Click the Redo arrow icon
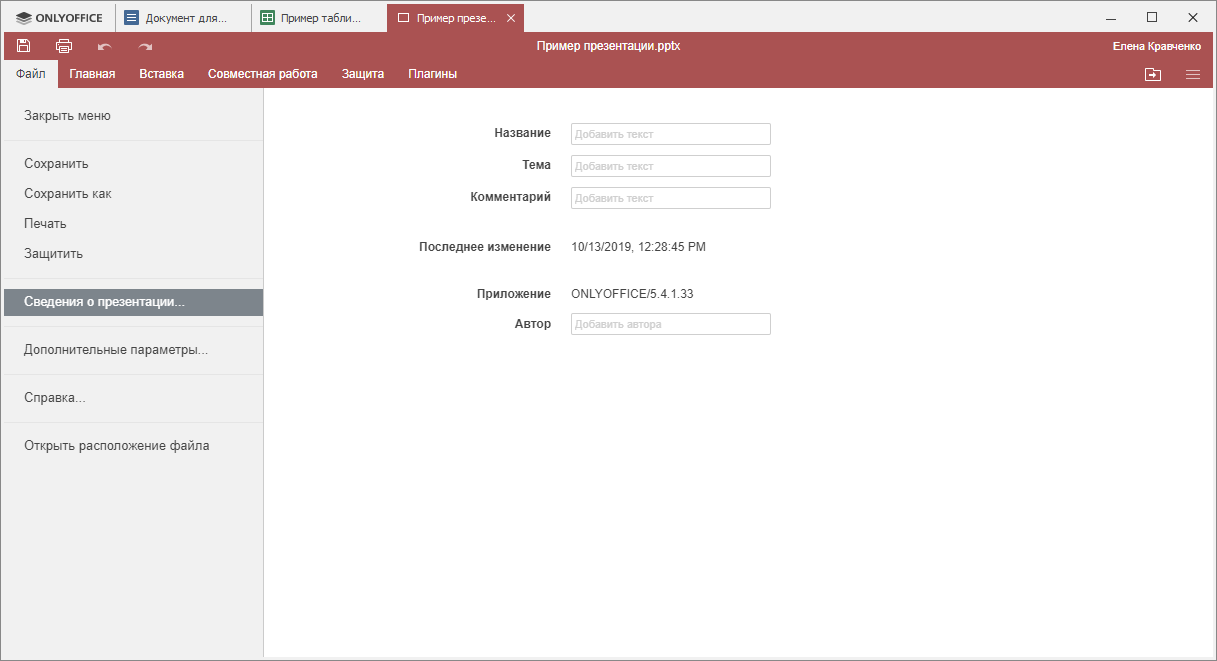 145,46
